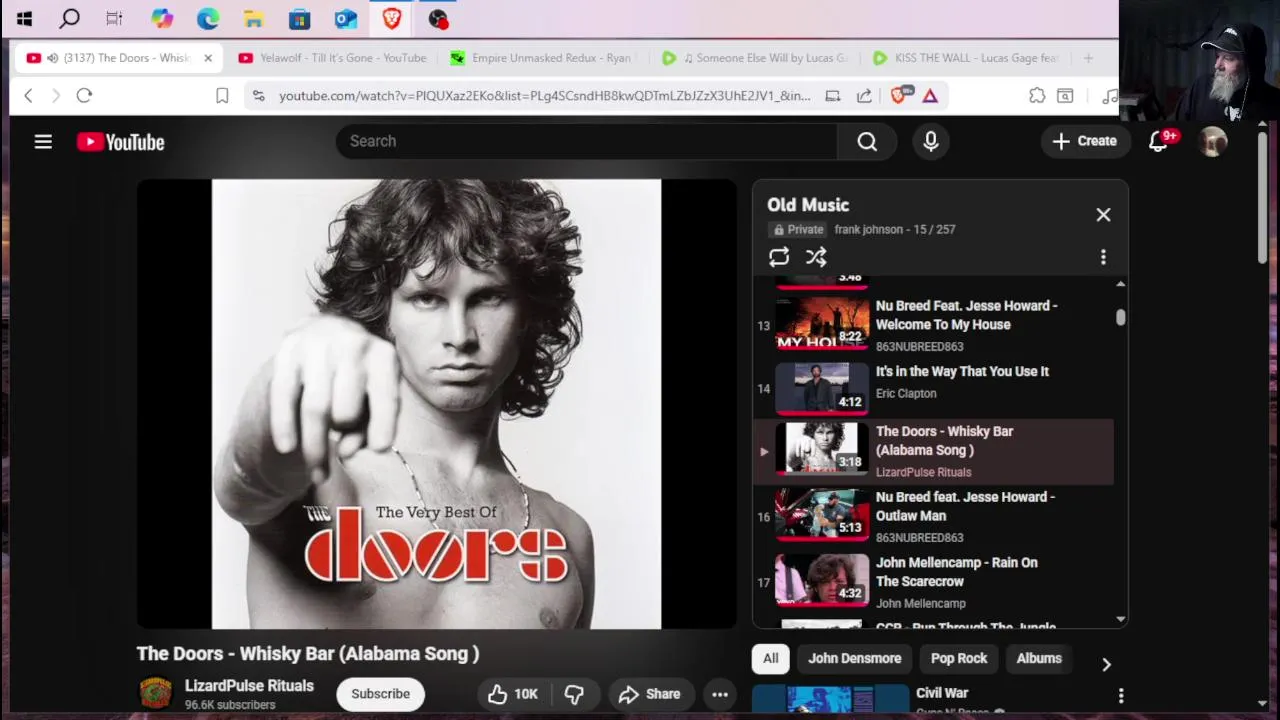
Task: Switch to Yelawolf Till It's Gone tab
Action: tap(333, 58)
